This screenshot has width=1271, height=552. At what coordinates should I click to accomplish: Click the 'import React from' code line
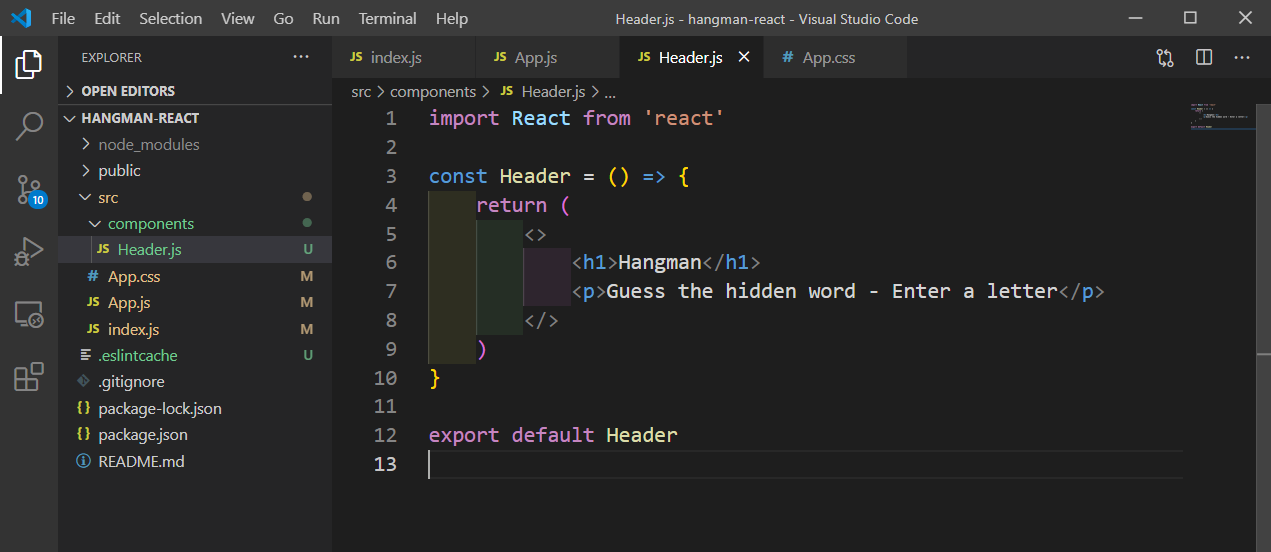[x=577, y=118]
